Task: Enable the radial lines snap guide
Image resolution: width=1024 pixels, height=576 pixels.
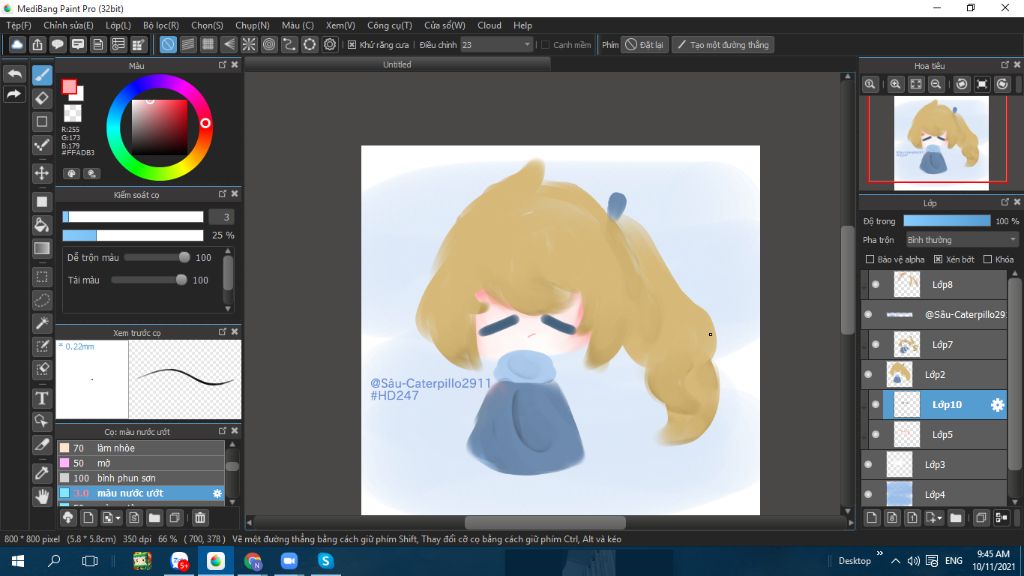Action: tap(249, 44)
